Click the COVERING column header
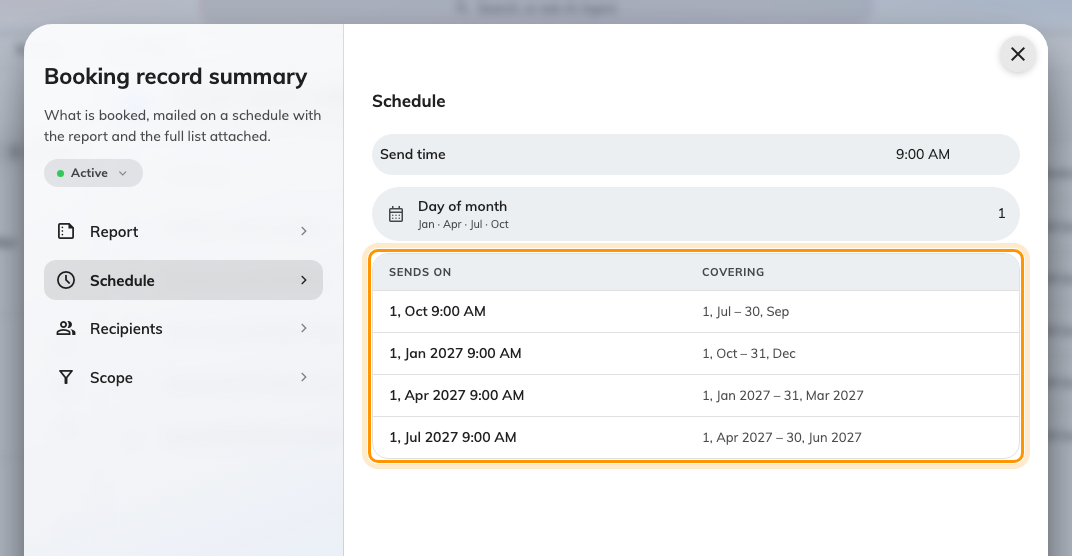The width and height of the screenshot is (1072, 556). tap(733, 272)
